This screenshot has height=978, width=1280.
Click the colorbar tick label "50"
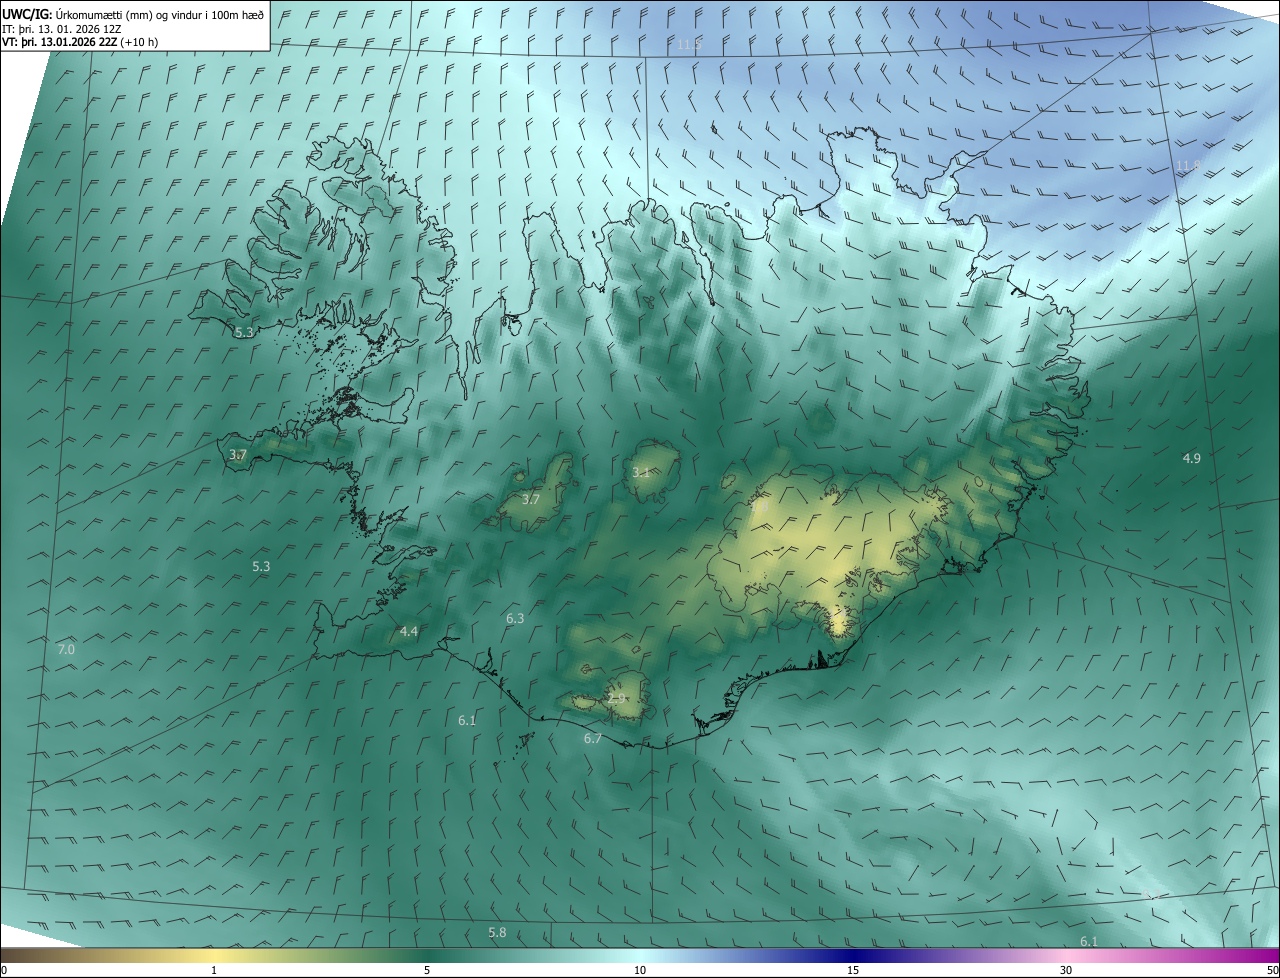pos(1272,970)
